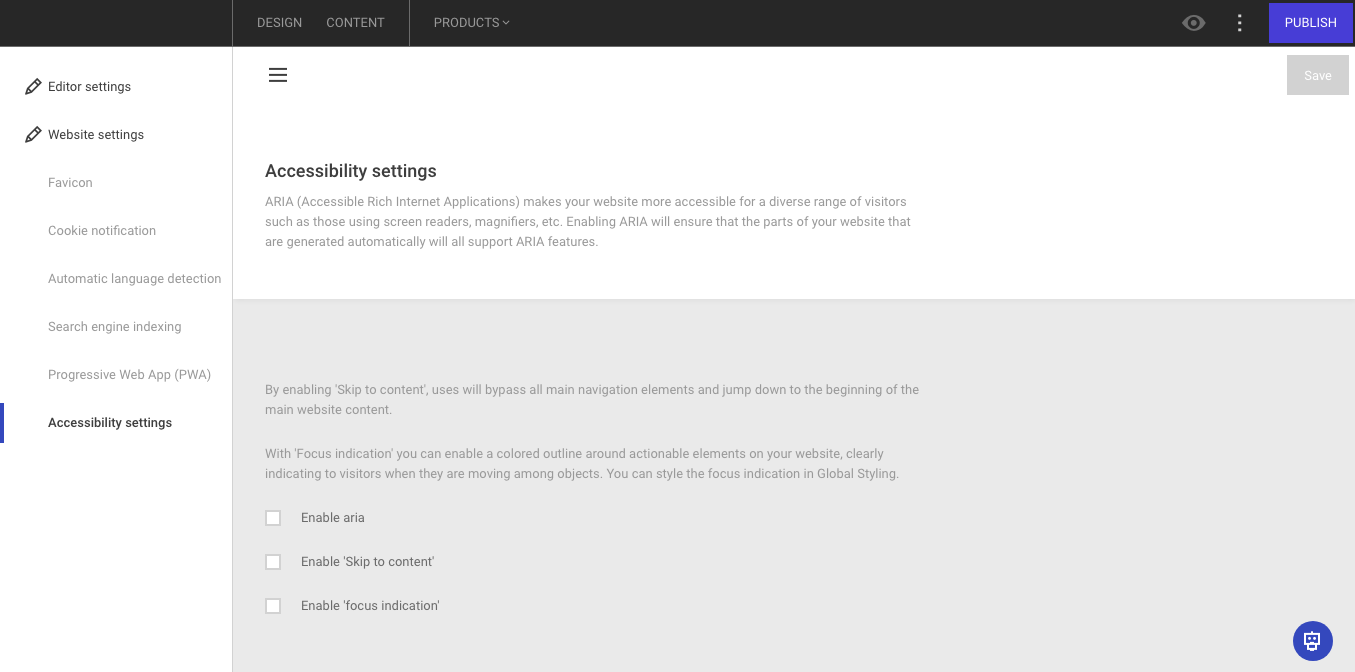Image resolution: width=1355 pixels, height=672 pixels.
Task: Enable the 'Skip to content' option
Action: click(273, 562)
